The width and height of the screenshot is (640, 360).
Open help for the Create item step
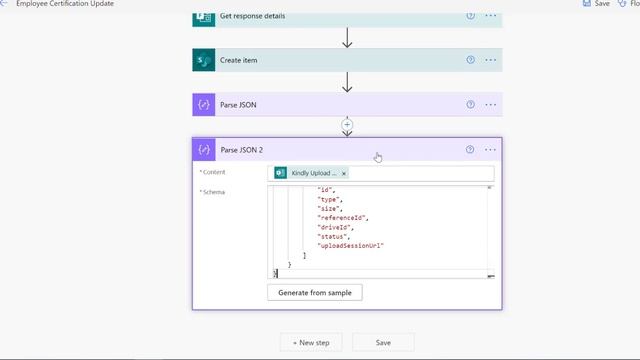click(x=470, y=60)
